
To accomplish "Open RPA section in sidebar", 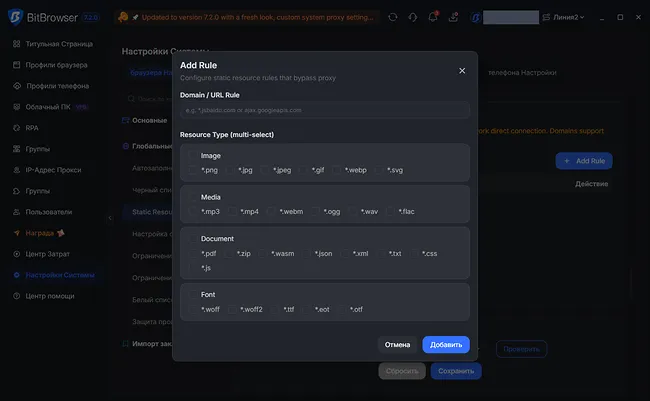I will 32,128.
